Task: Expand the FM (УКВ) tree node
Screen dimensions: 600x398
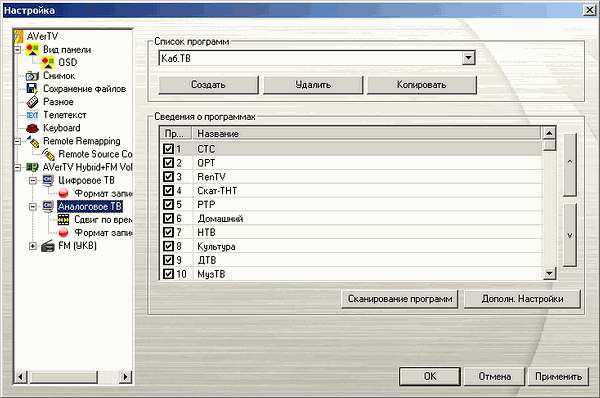Action: tap(33, 246)
